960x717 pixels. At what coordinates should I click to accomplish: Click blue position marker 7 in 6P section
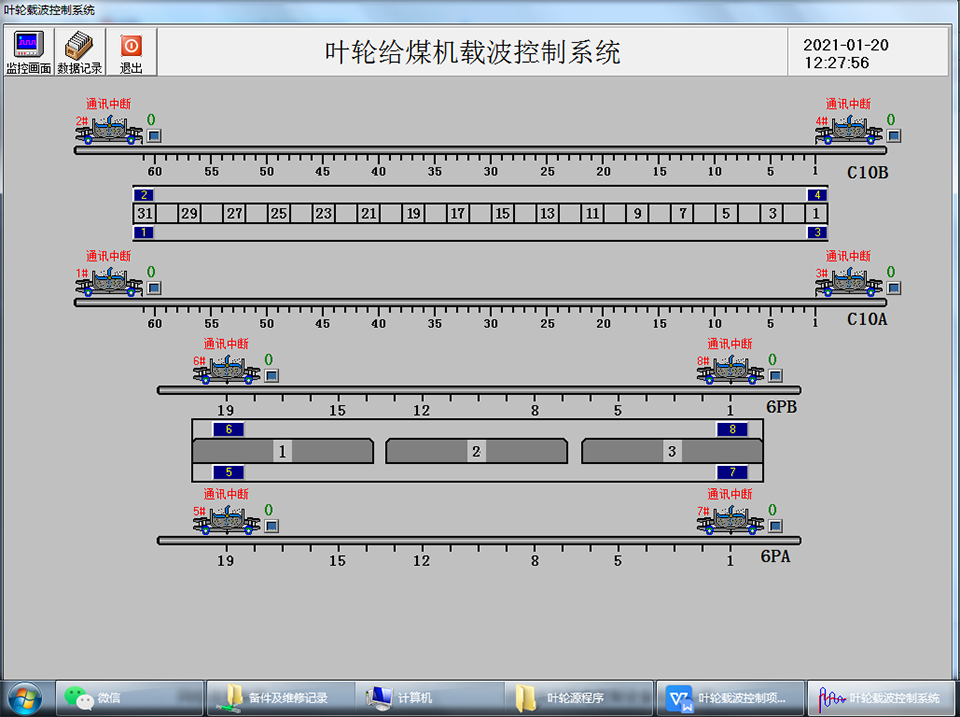point(732,472)
